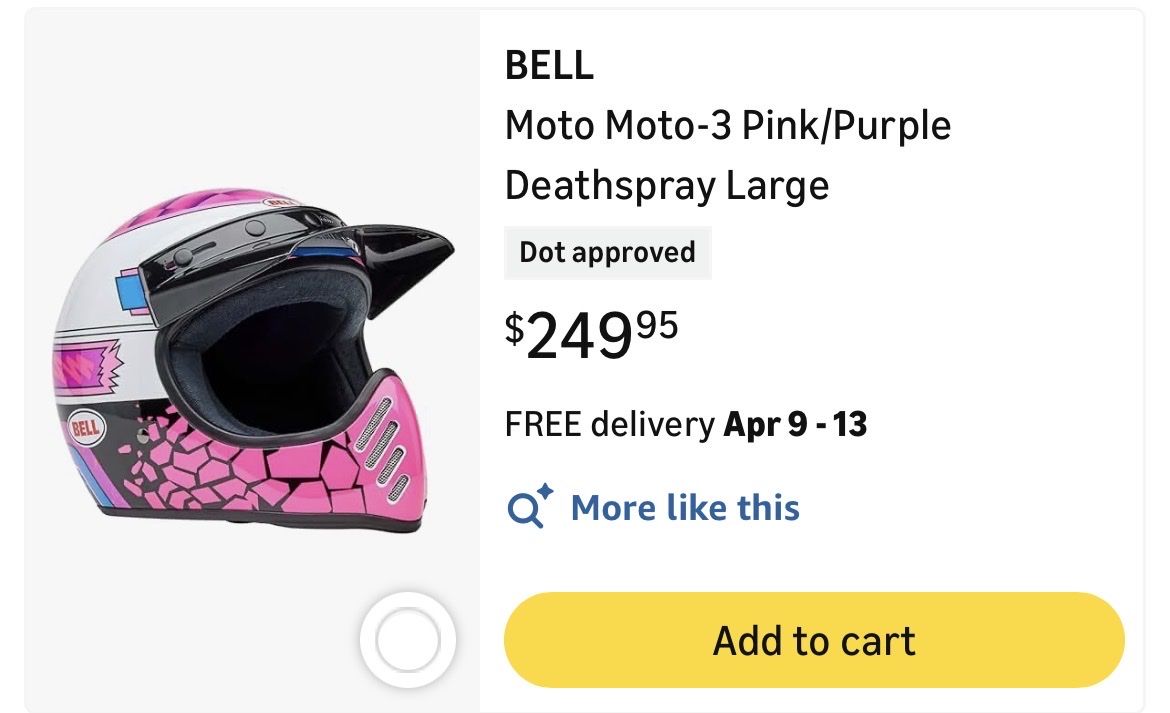Click the Deathspray Large title line

pos(666,186)
